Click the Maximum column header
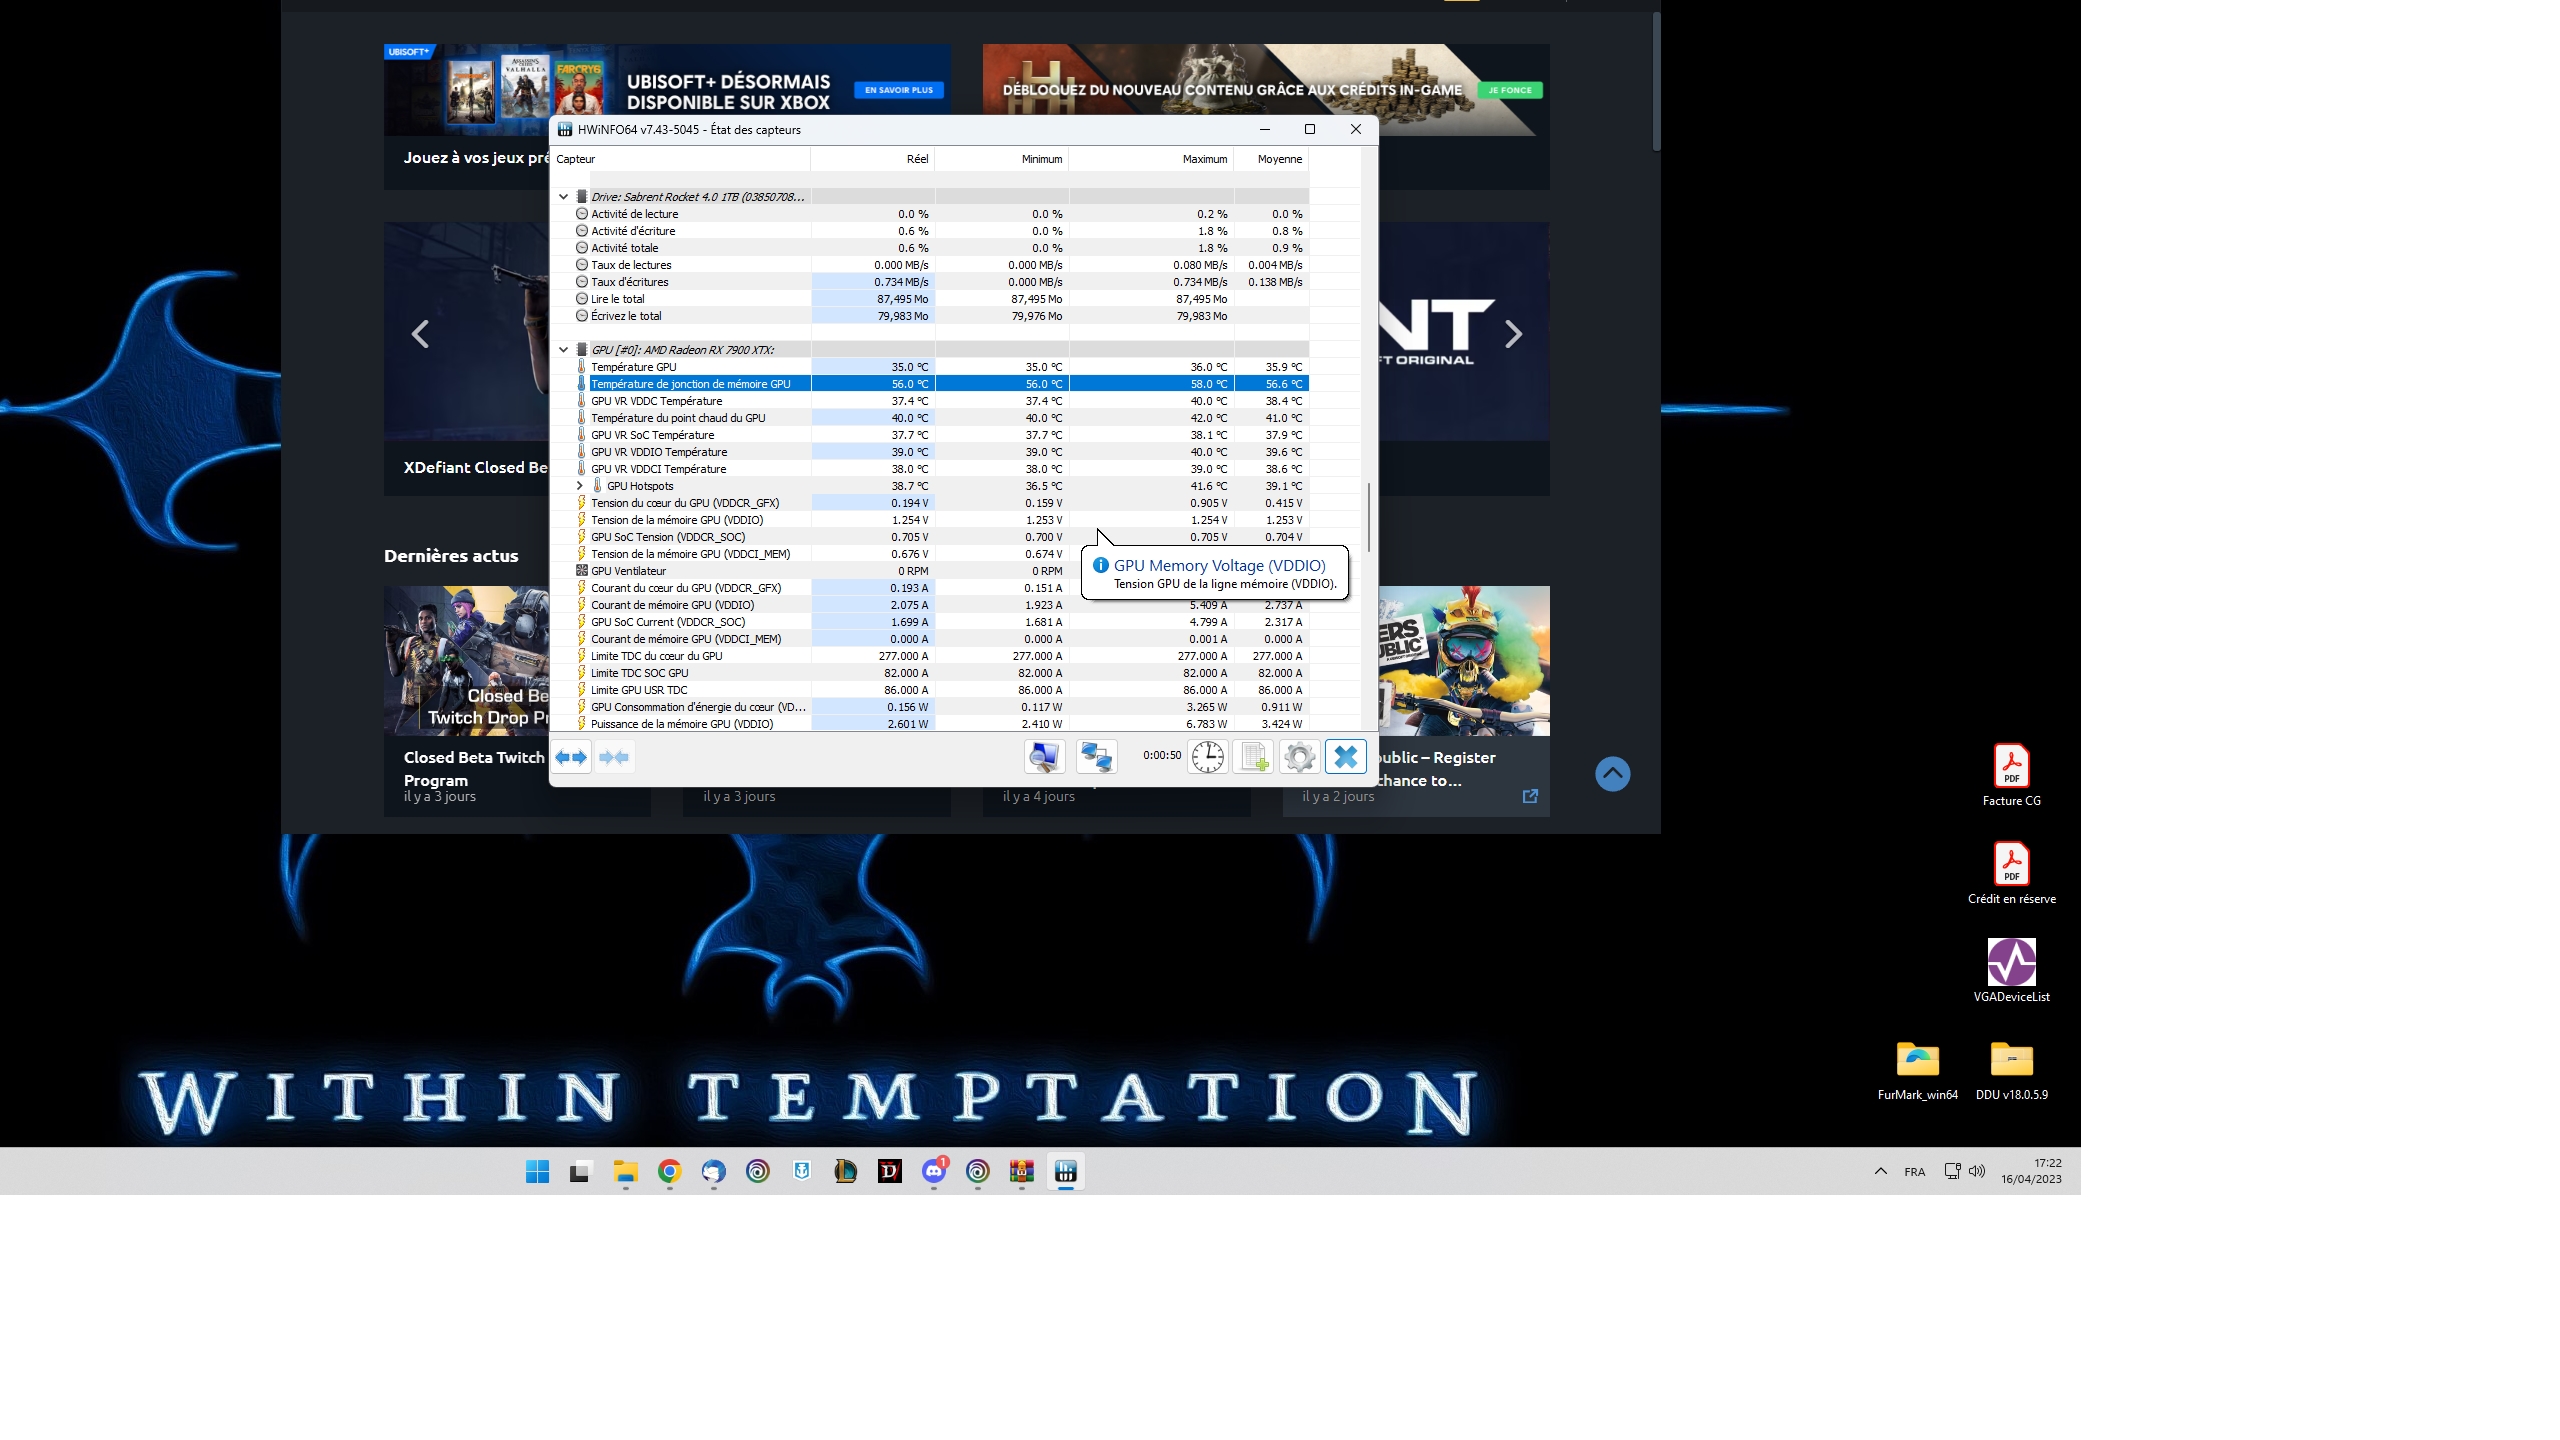This screenshot has height=1440, width=2560. [1204, 159]
